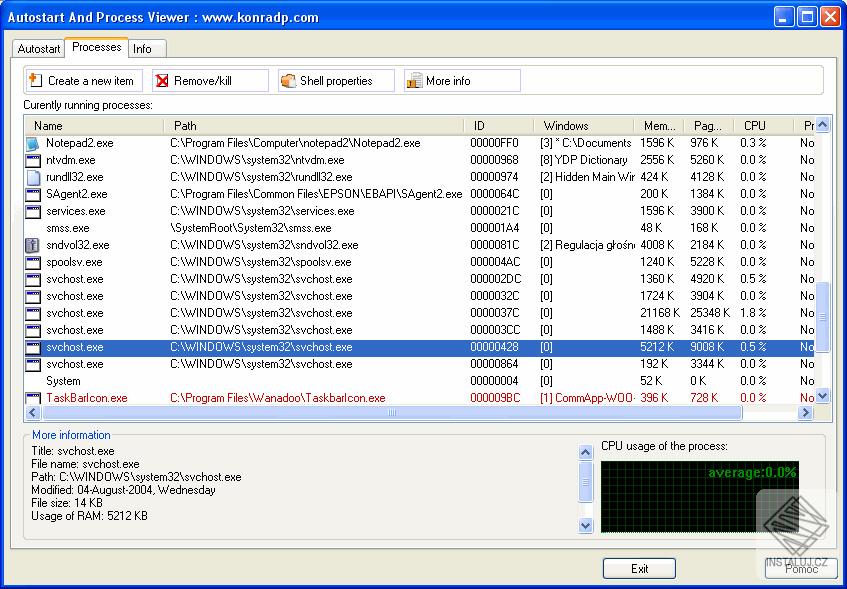Image resolution: width=847 pixels, height=589 pixels.
Task: Select the Processes tab
Action: [96, 47]
